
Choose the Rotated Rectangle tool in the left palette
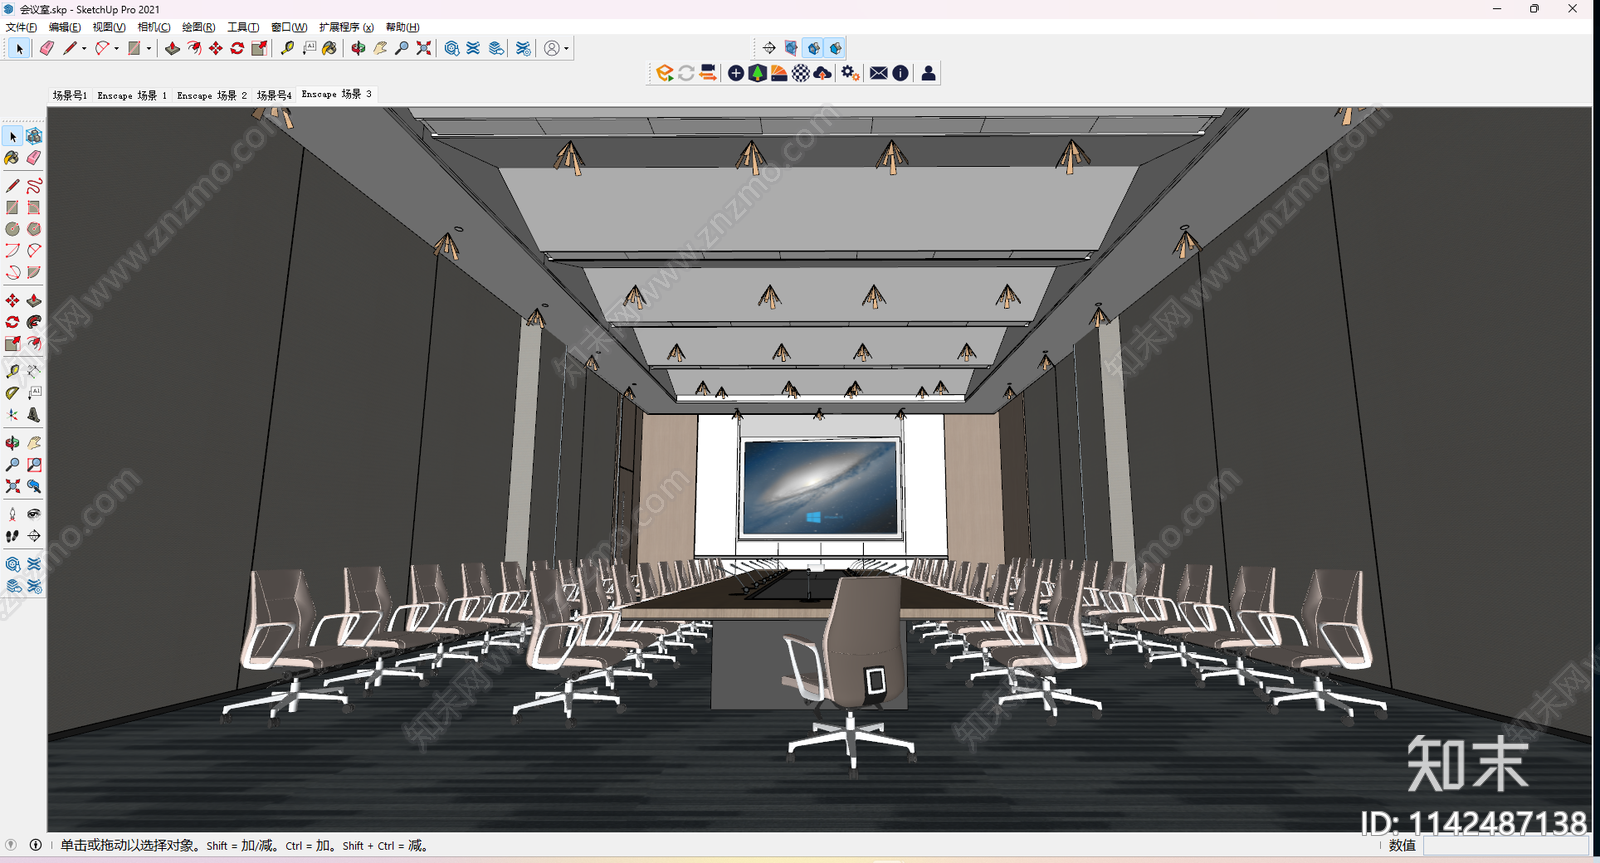34,208
